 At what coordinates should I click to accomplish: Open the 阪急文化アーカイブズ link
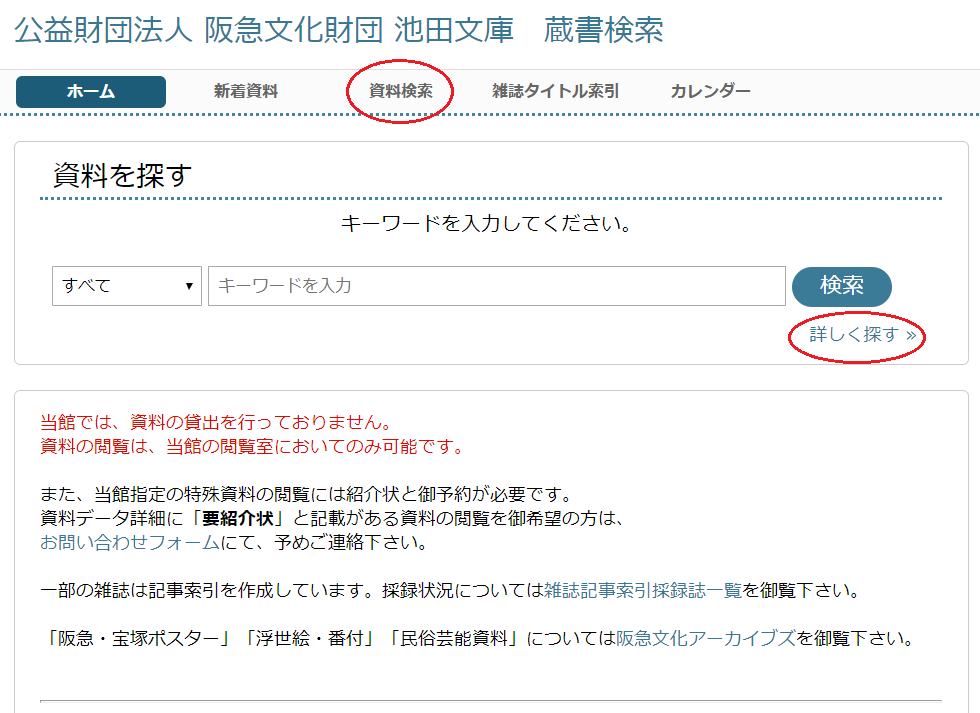[x=706, y=639]
